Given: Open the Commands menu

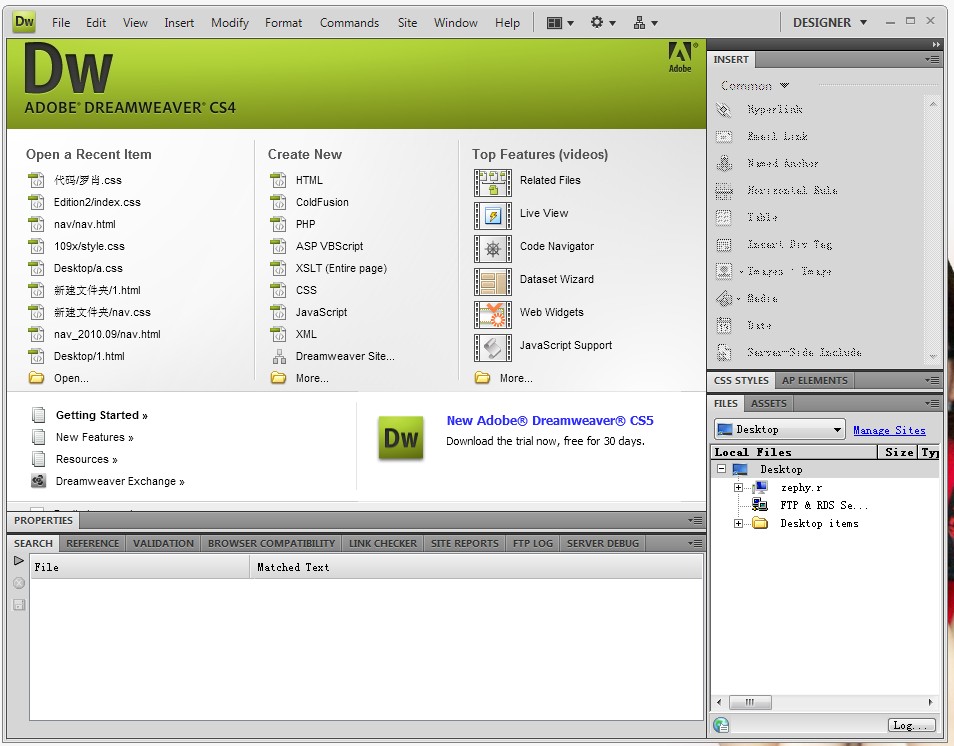Looking at the screenshot, I should click(349, 23).
